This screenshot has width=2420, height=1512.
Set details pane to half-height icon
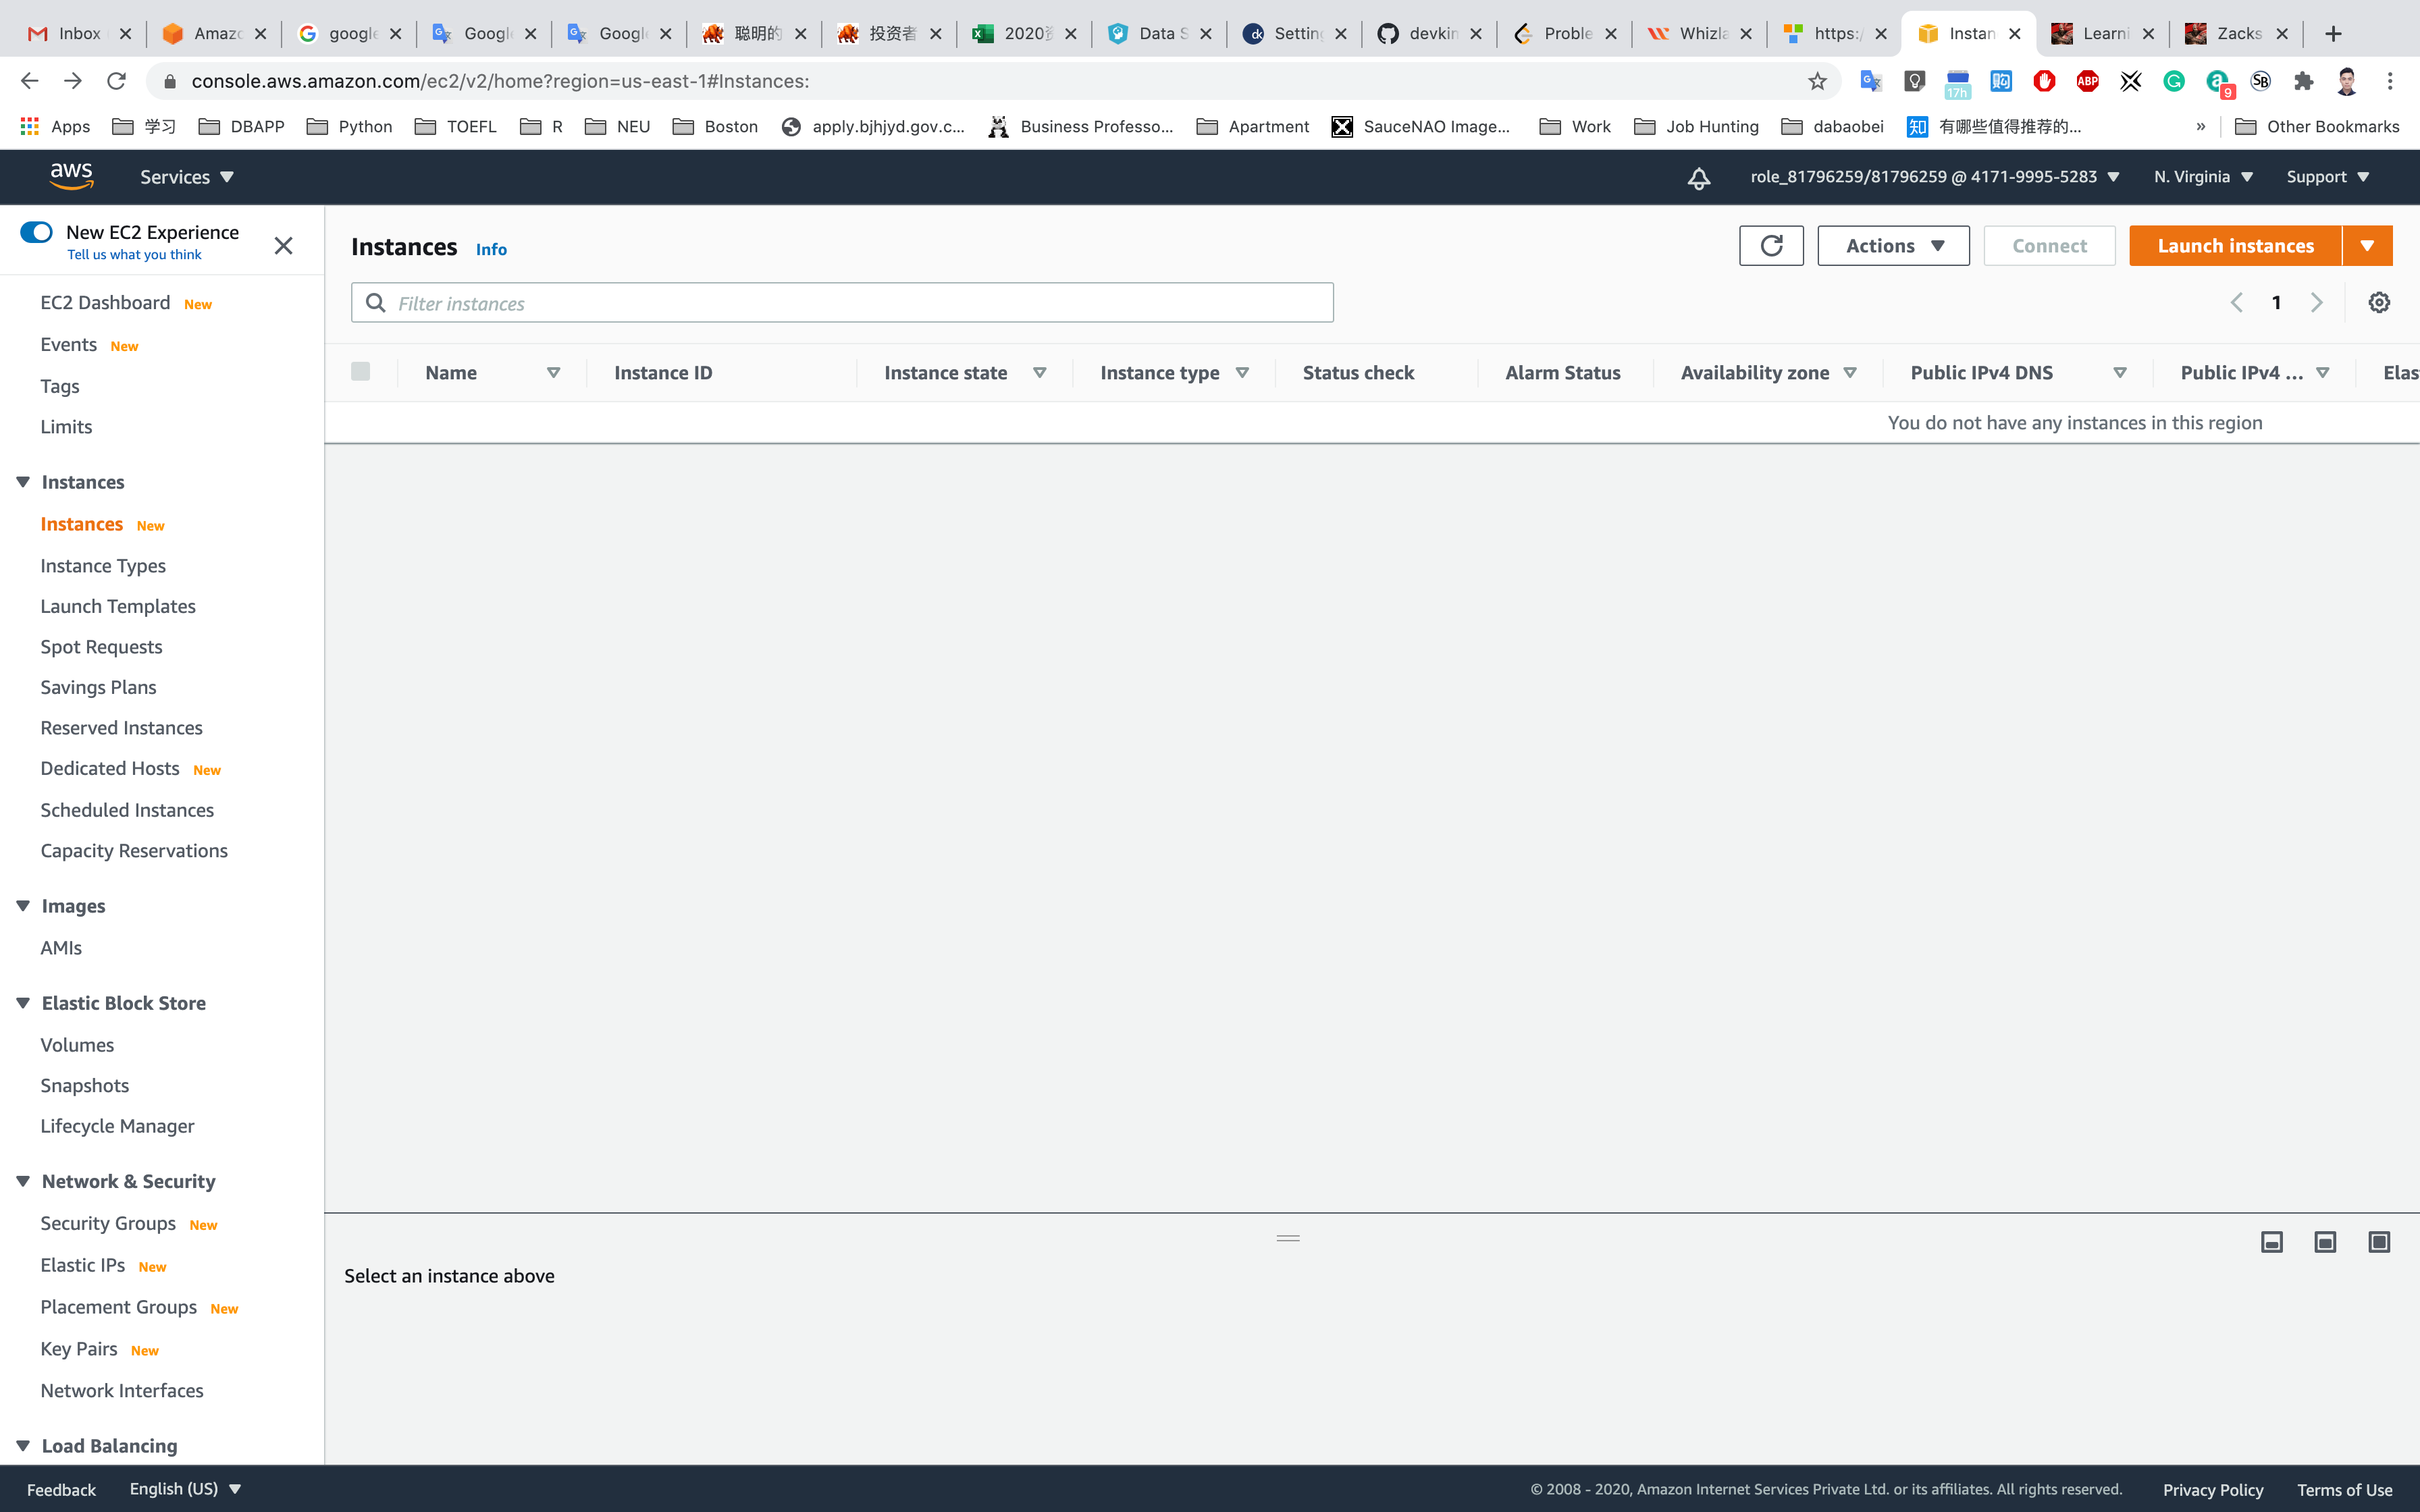click(2325, 1242)
